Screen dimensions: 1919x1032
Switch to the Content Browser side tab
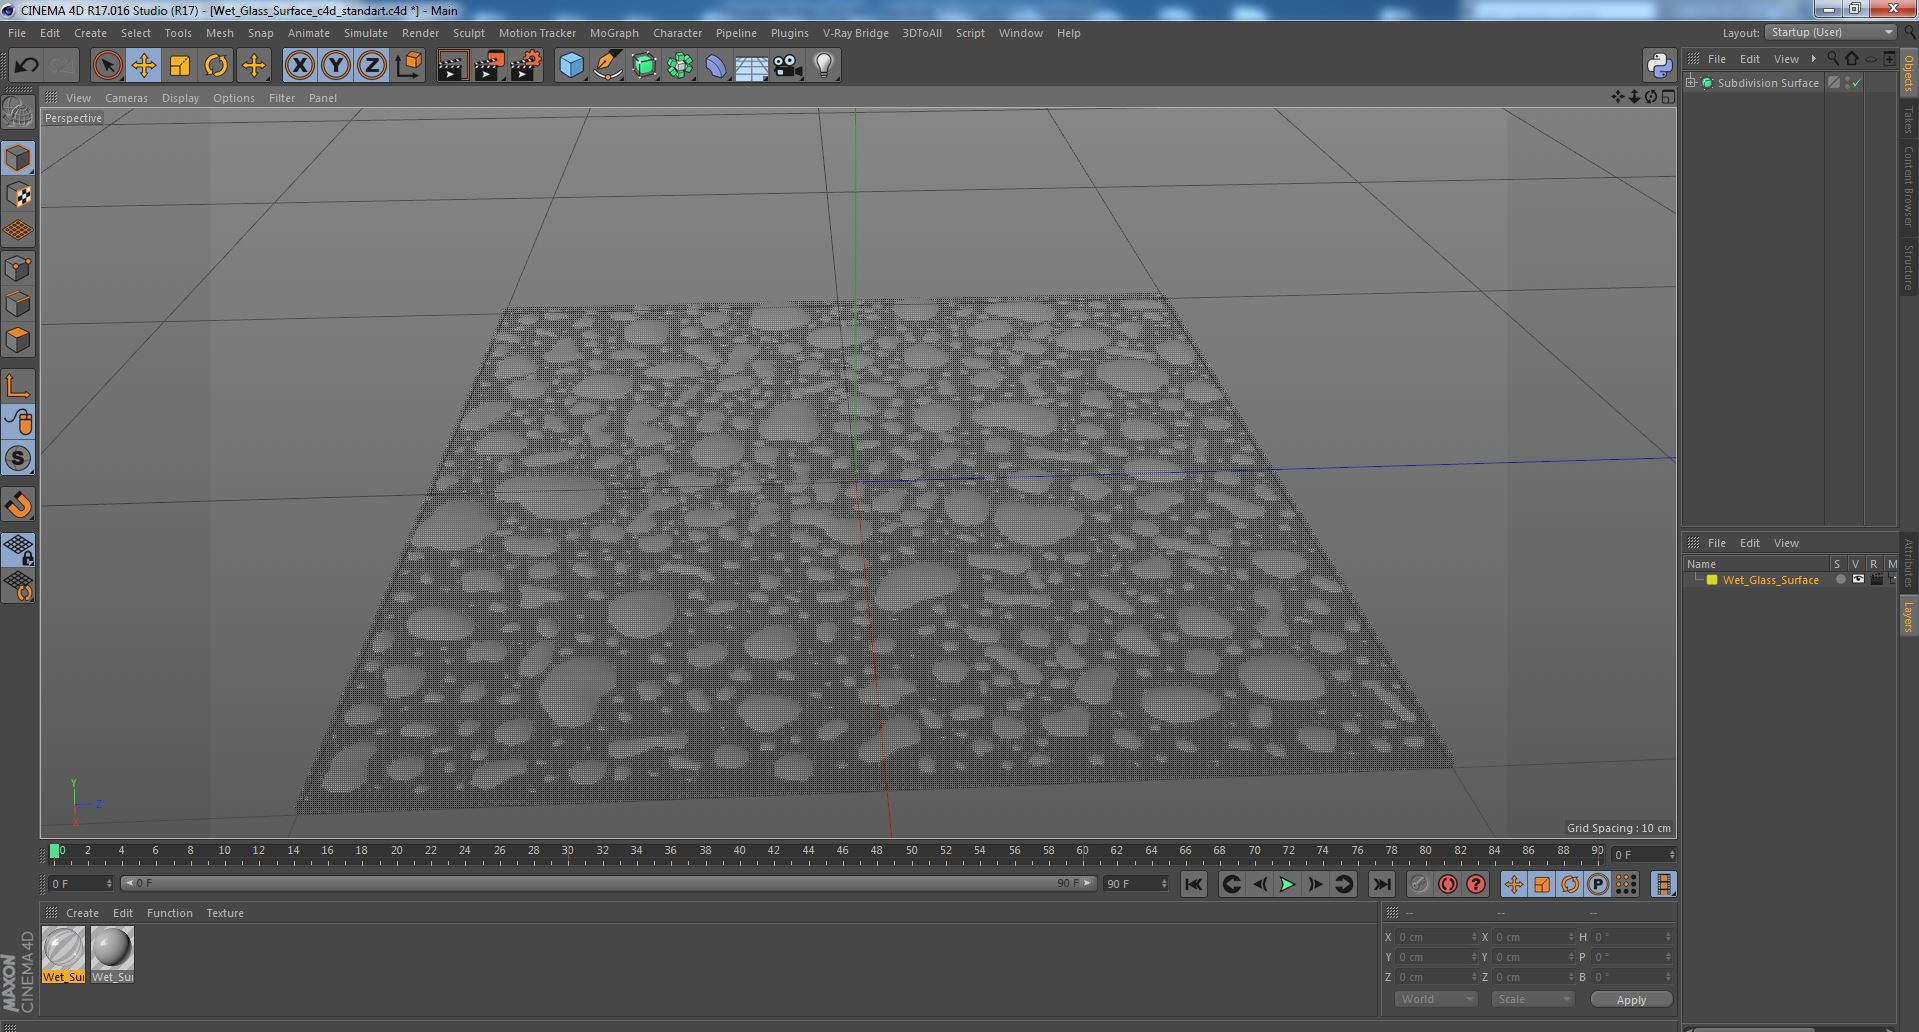coord(1908,186)
